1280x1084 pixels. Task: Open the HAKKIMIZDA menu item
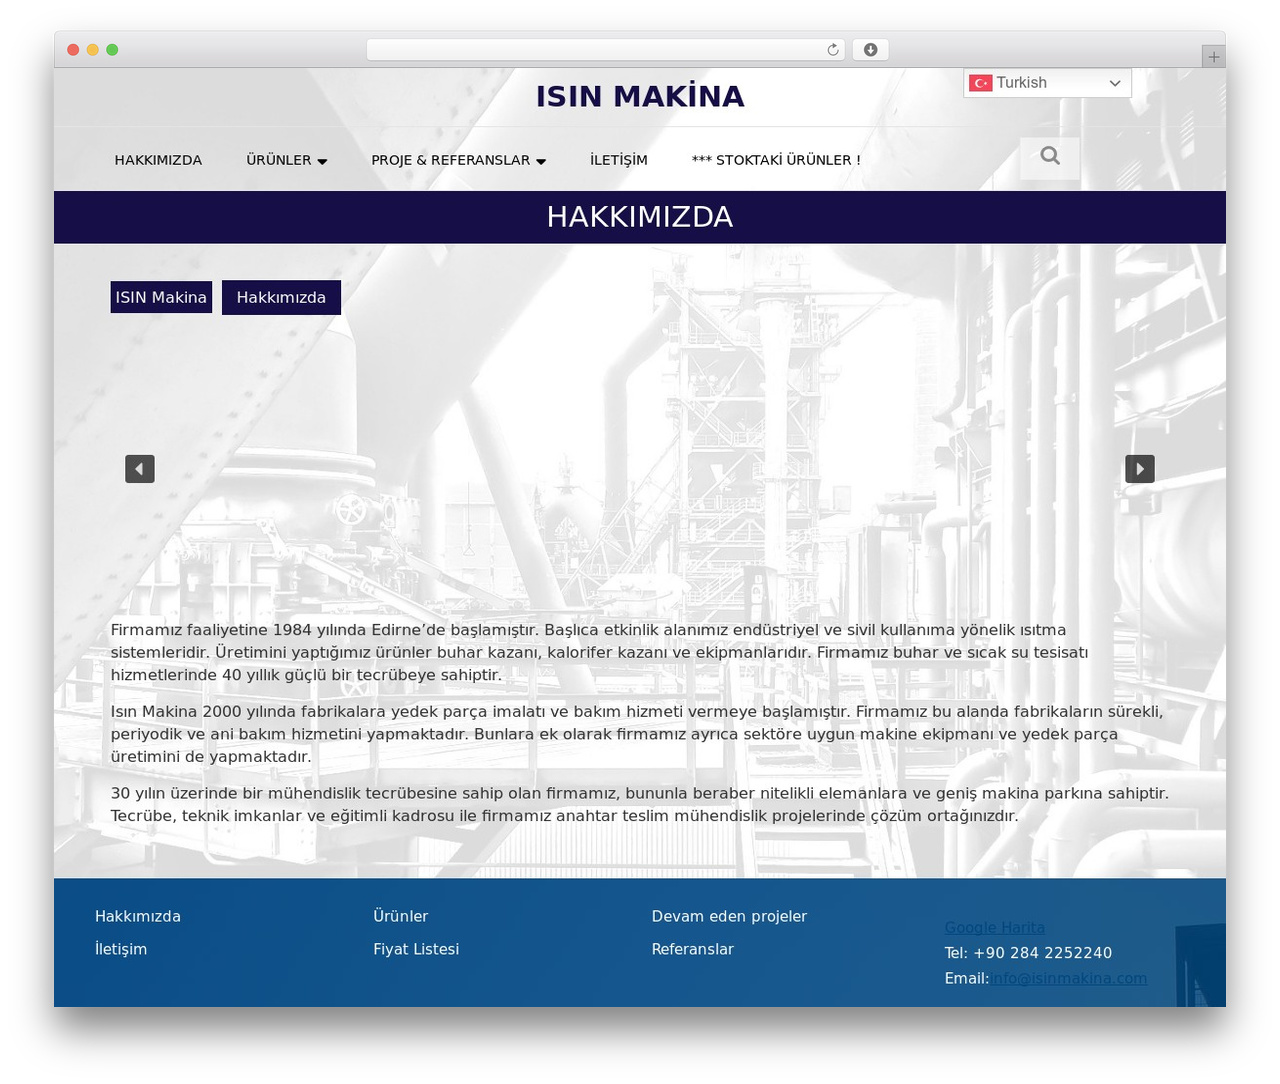point(158,160)
